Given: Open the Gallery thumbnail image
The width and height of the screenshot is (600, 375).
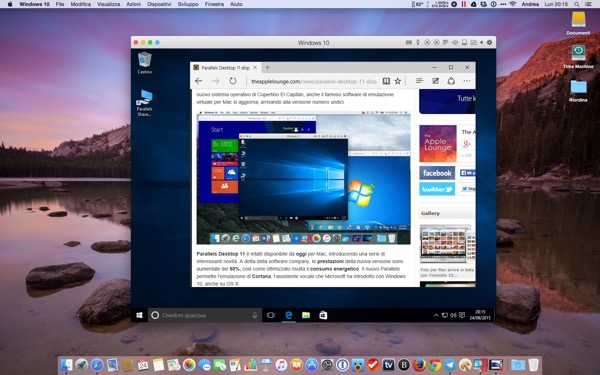Looking at the screenshot, I should [445, 244].
